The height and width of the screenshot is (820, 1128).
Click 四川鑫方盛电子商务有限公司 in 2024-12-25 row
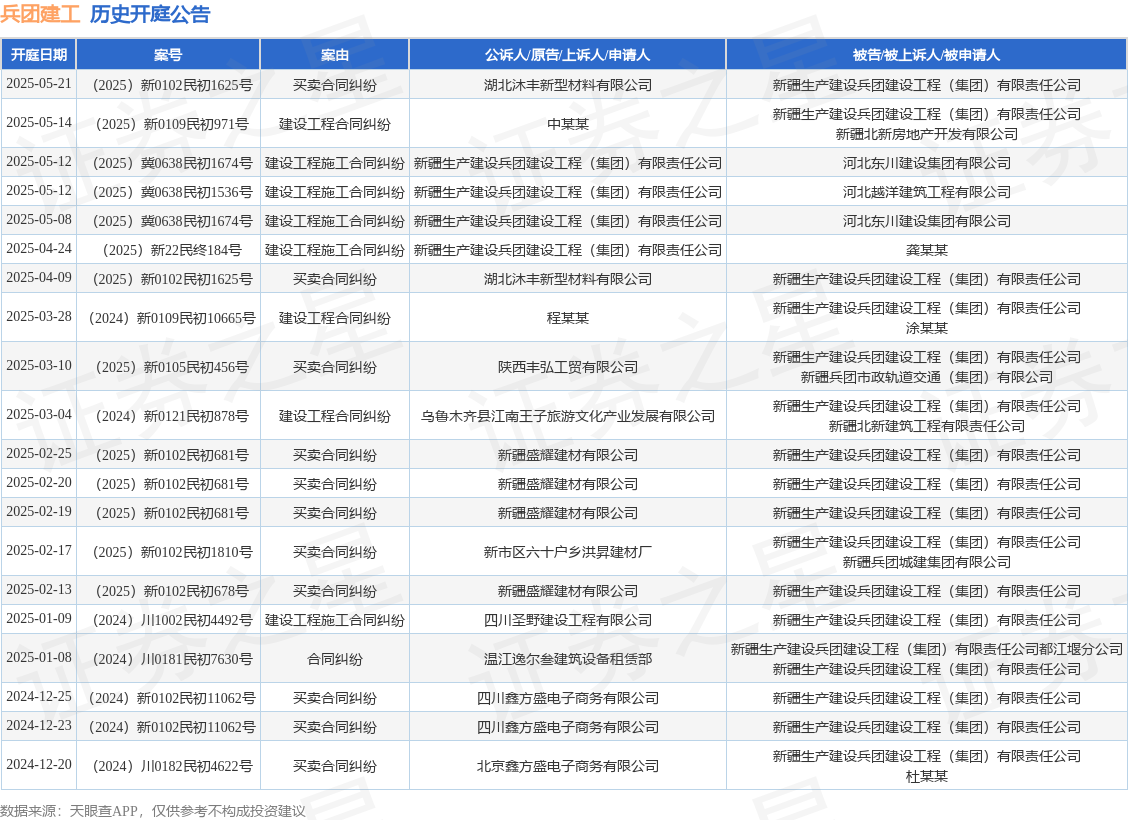(568, 698)
